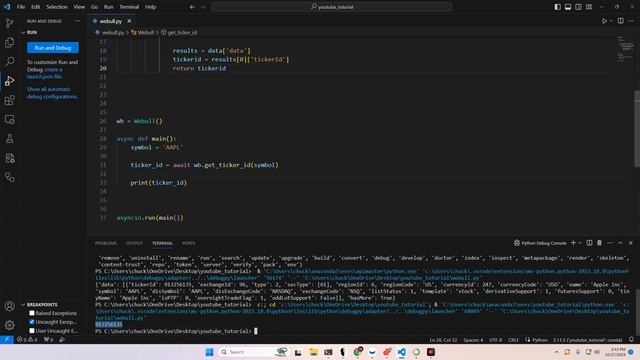The height and width of the screenshot is (360, 640).
Task: Open the run button dropdown arrow
Action: [611, 21]
